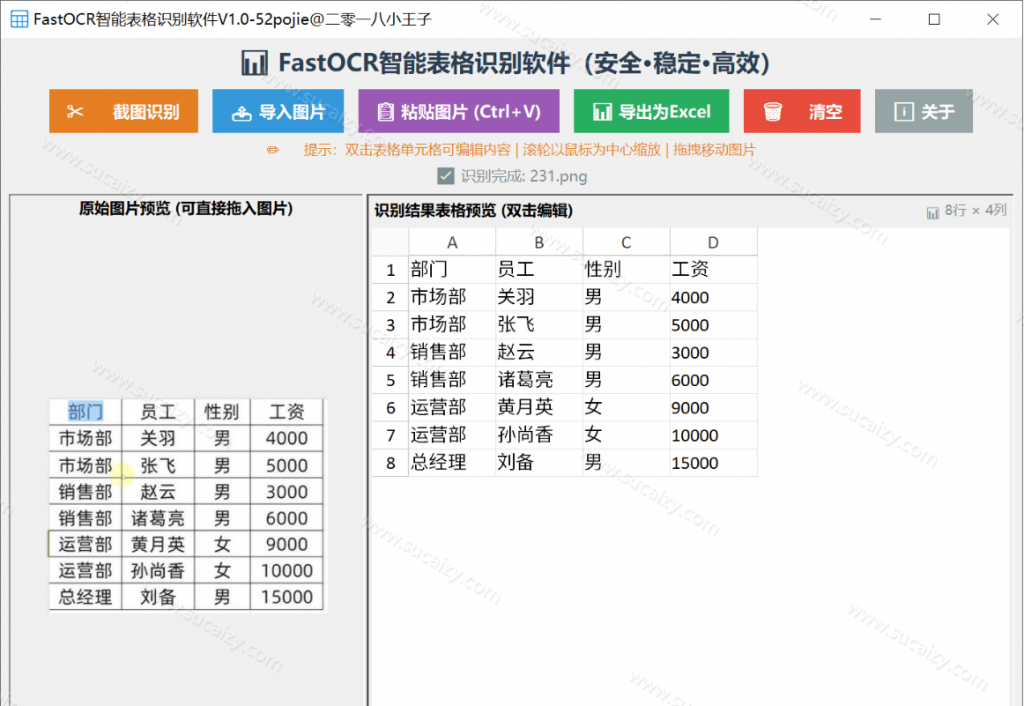1024x706 pixels.
Task: Click the 清空 button text
Action: 825,112
